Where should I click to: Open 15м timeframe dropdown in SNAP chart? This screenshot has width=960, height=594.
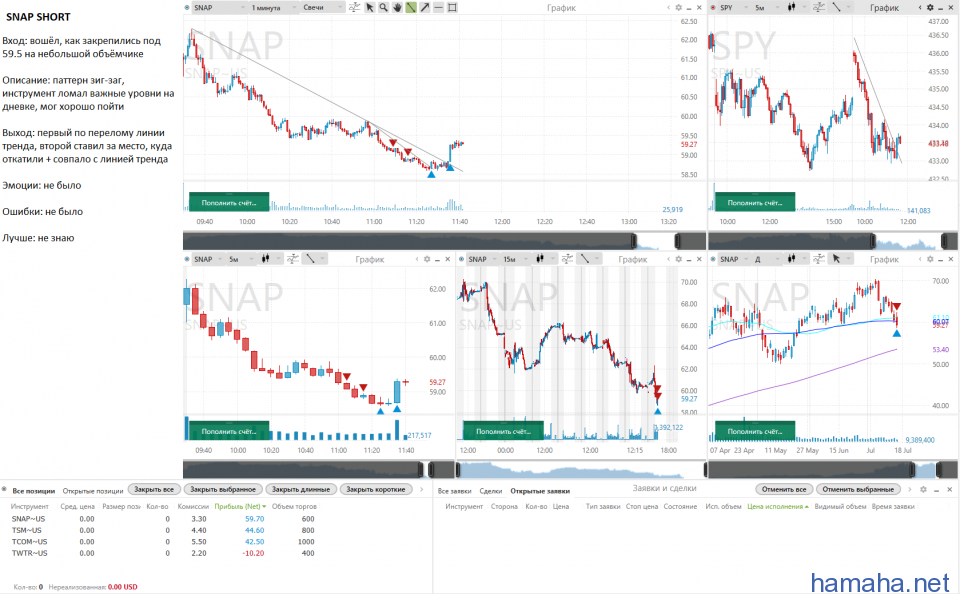pyautogui.click(x=516, y=259)
